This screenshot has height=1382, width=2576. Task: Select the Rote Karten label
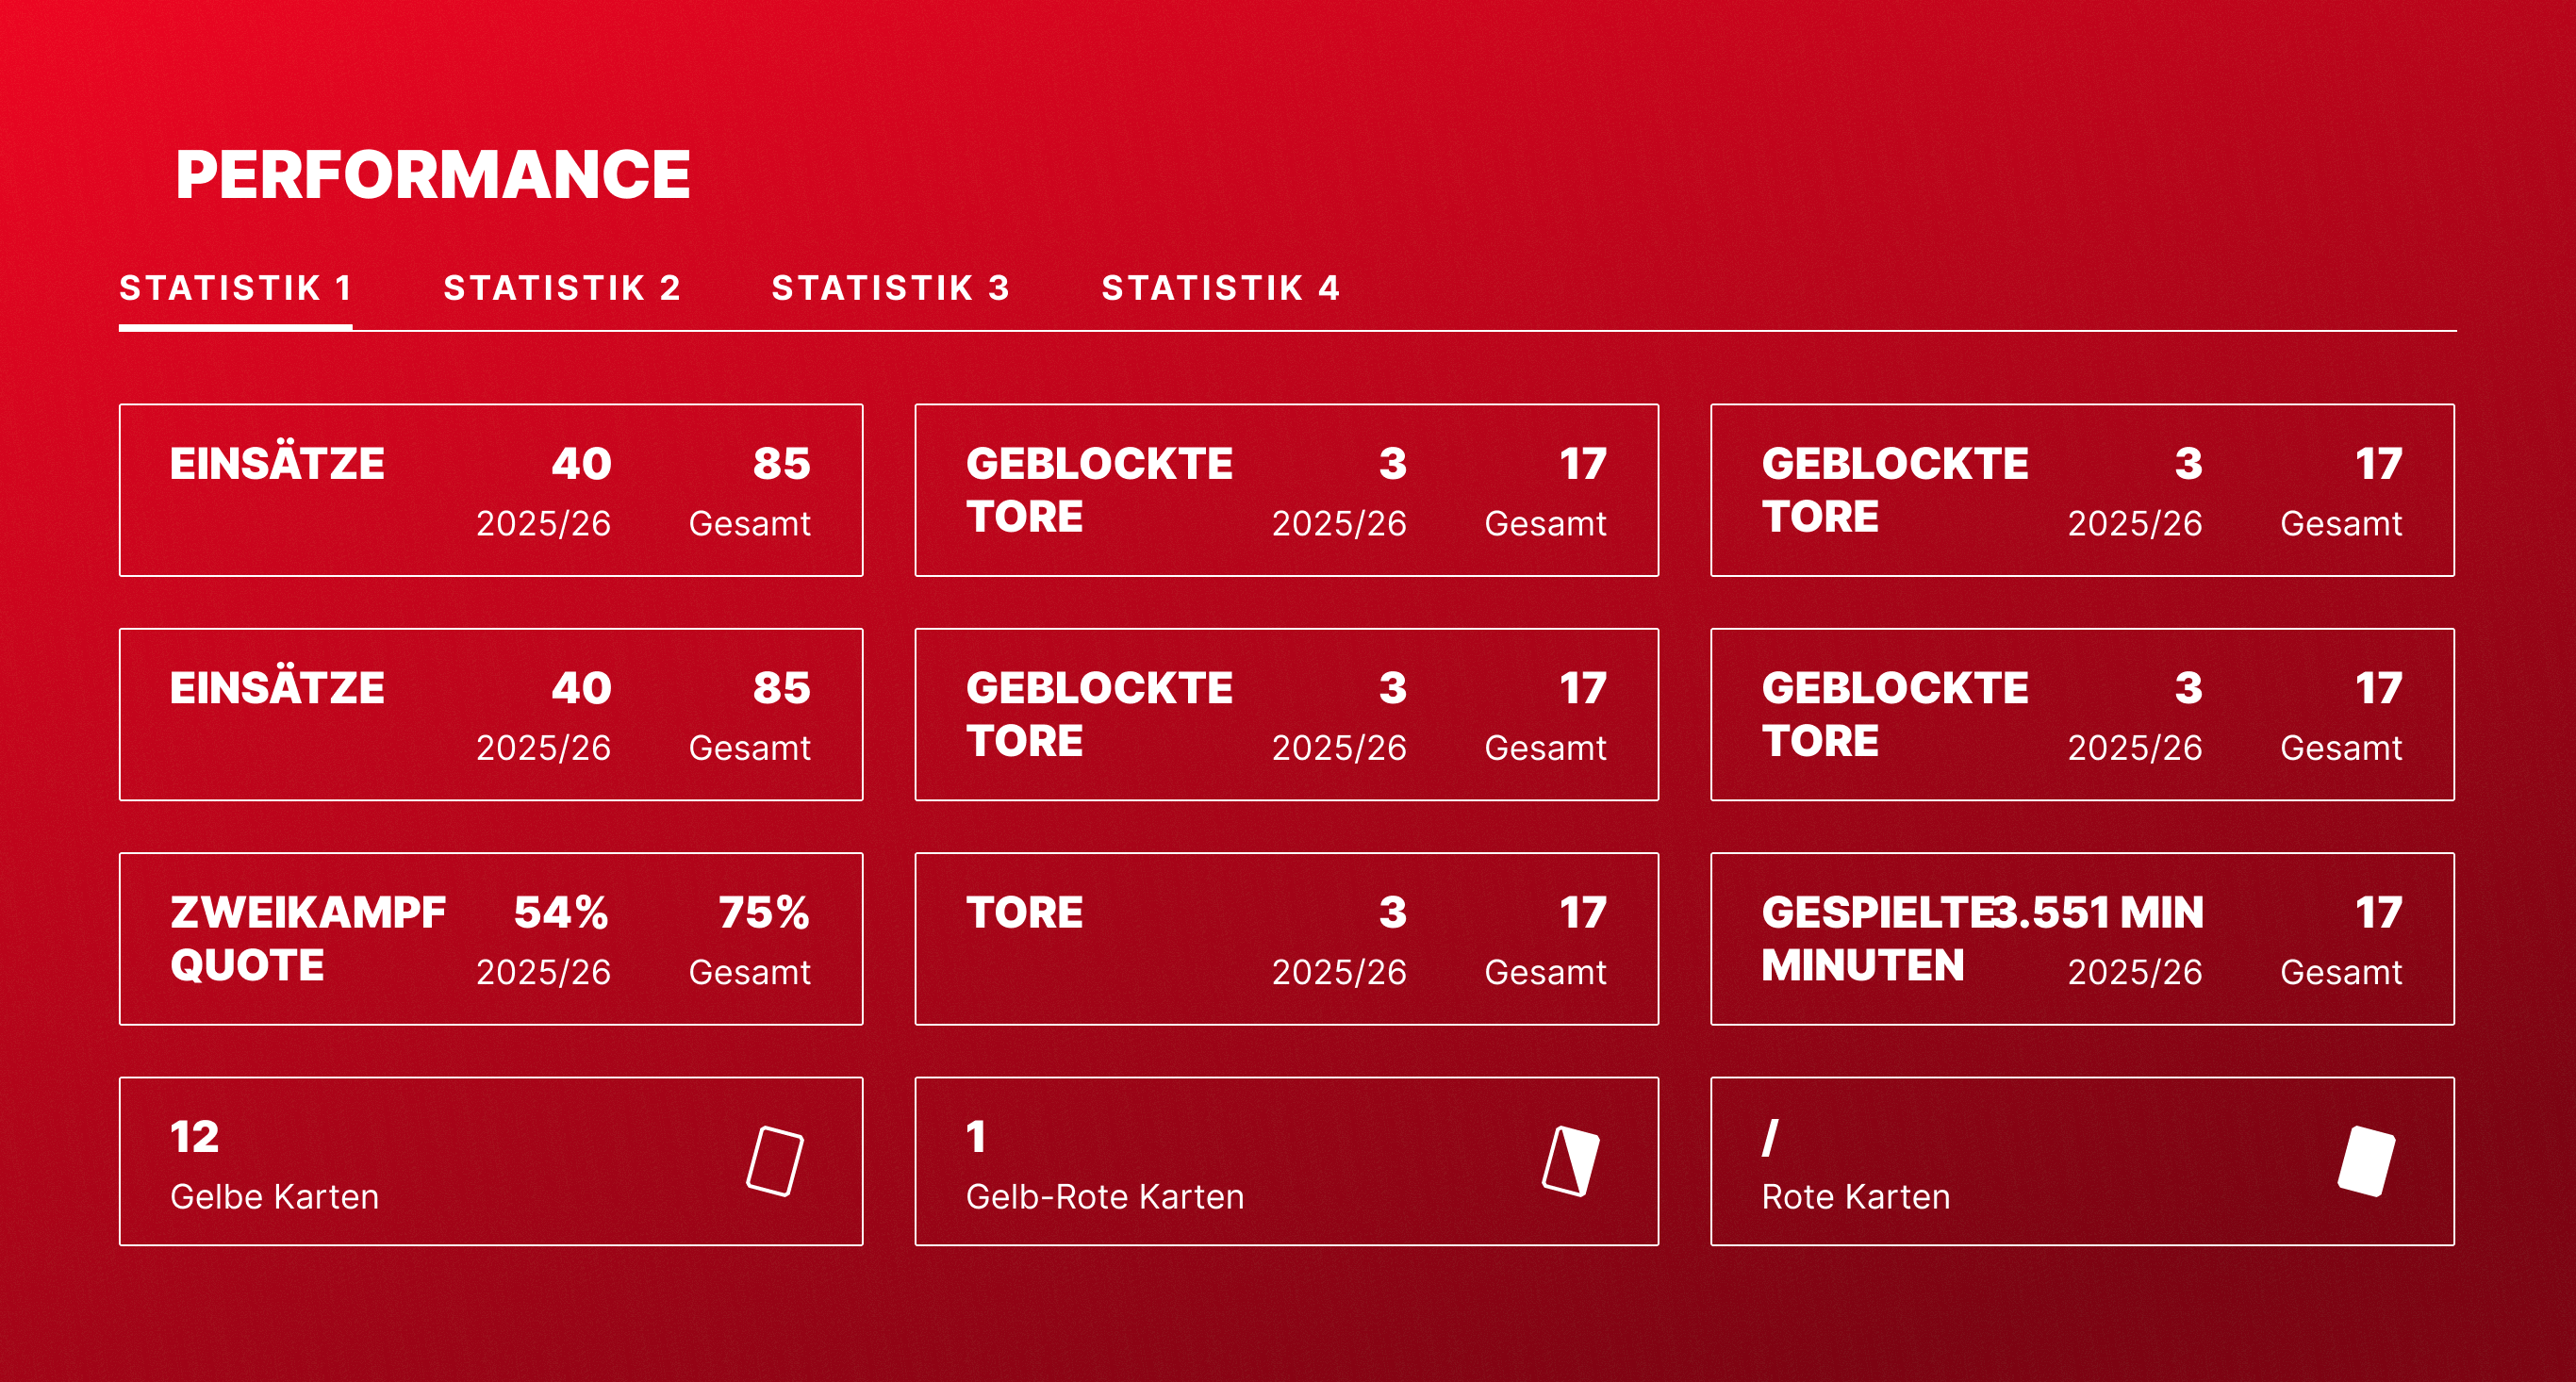coord(1855,1196)
